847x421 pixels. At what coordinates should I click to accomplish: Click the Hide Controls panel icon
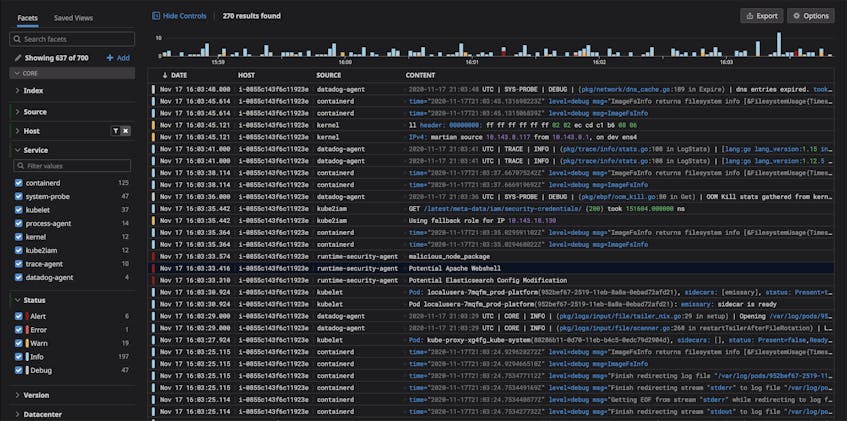click(x=156, y=16)
